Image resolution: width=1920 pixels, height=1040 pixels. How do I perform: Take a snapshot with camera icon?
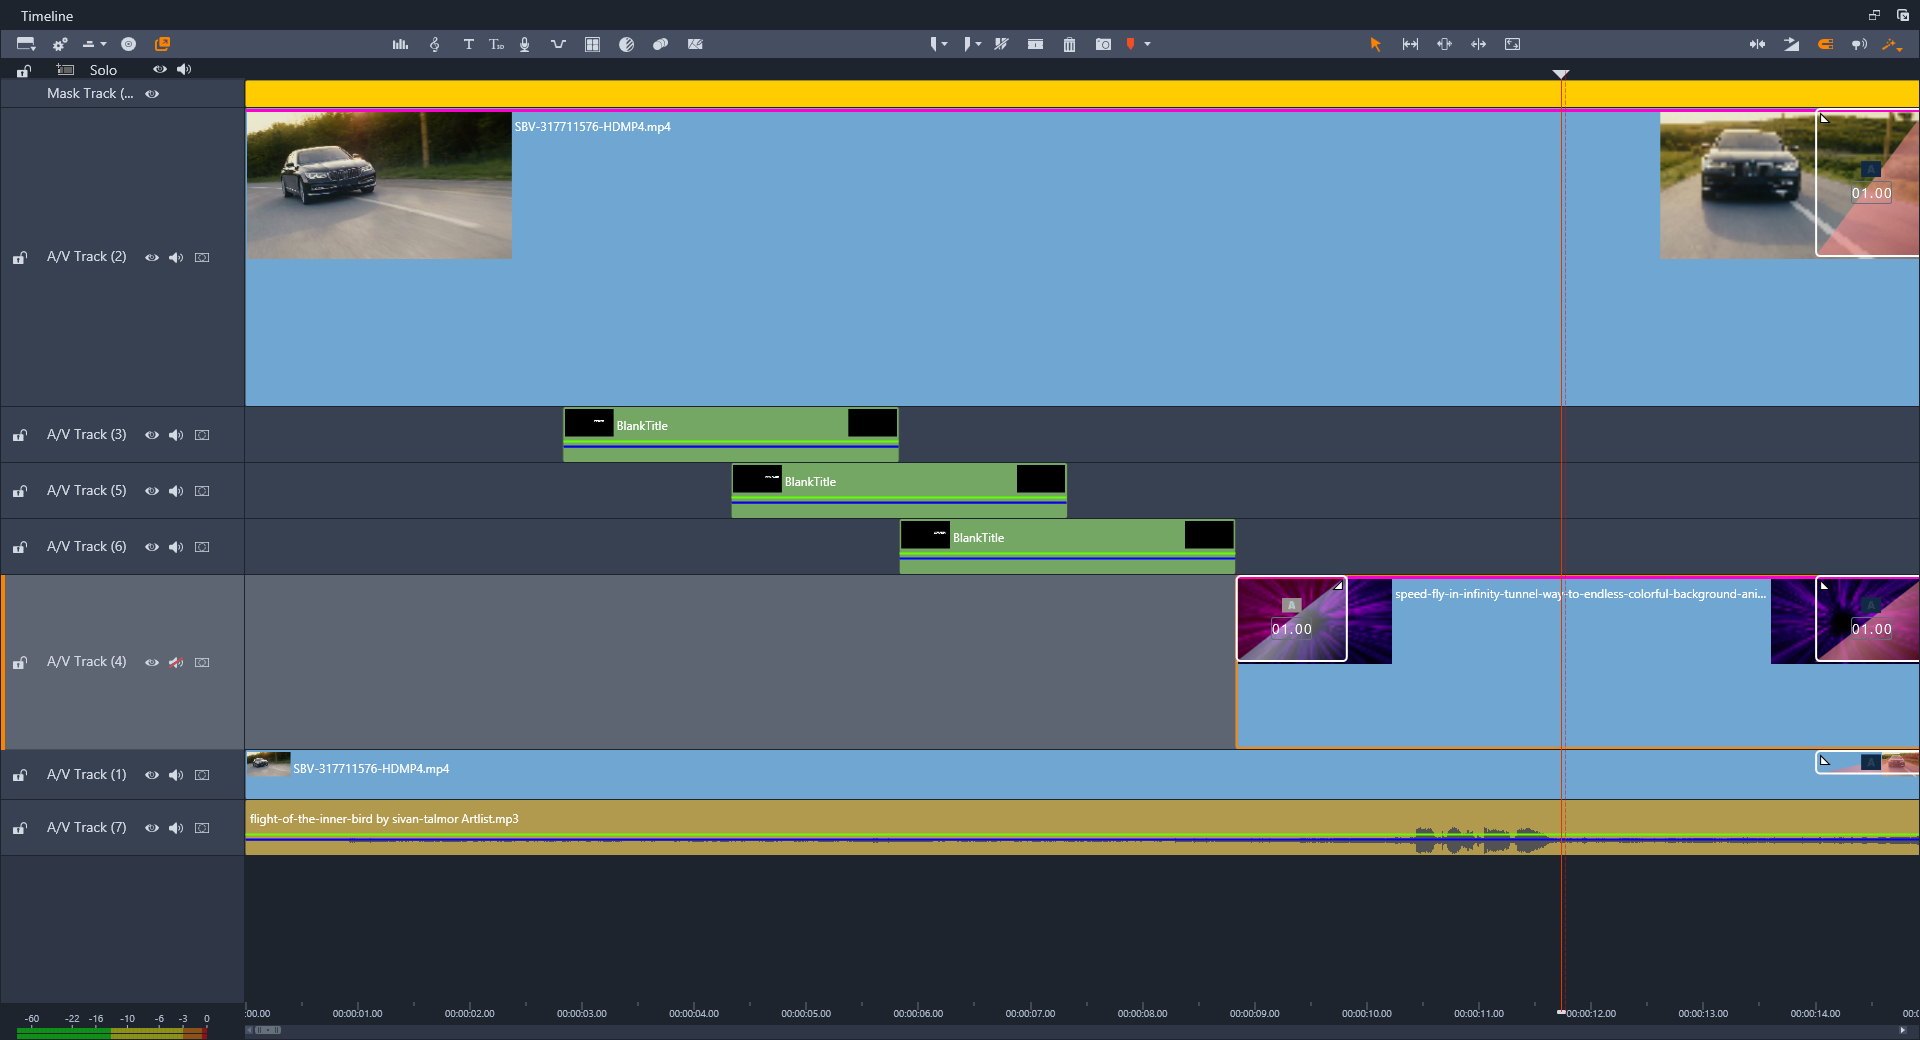tap(1103, 44)
